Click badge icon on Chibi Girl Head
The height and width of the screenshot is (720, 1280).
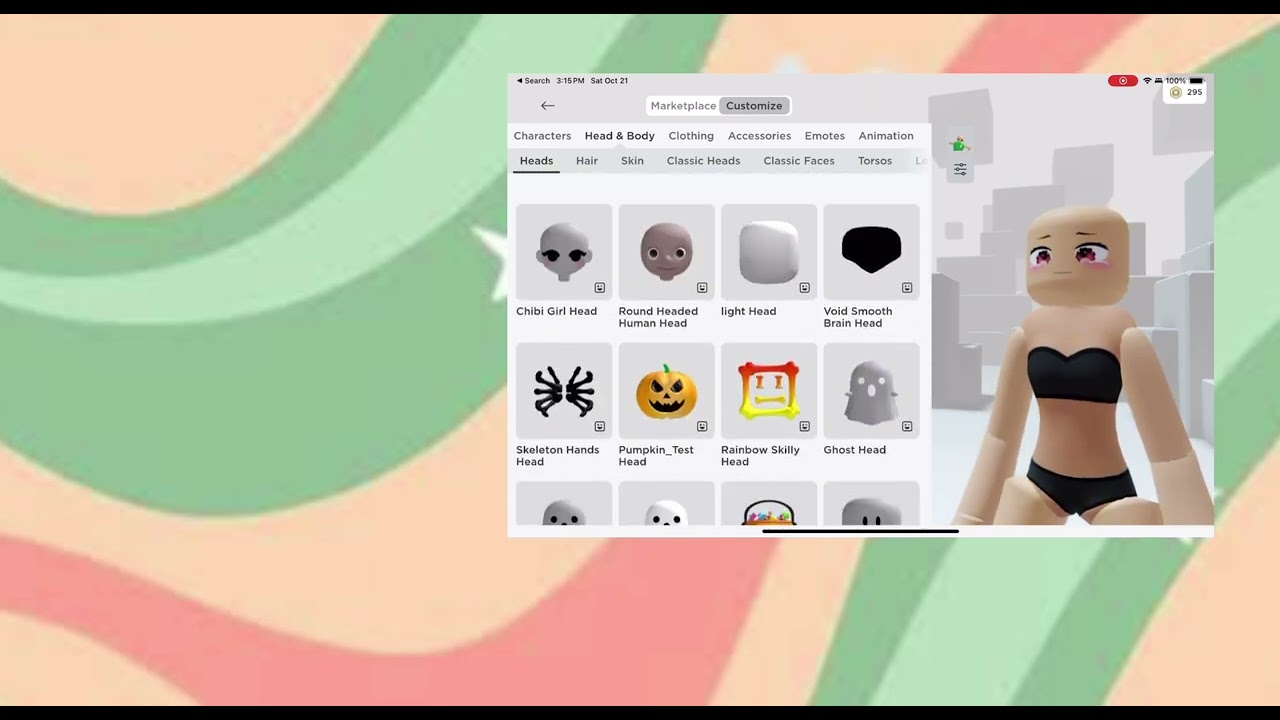click(600, 288)
